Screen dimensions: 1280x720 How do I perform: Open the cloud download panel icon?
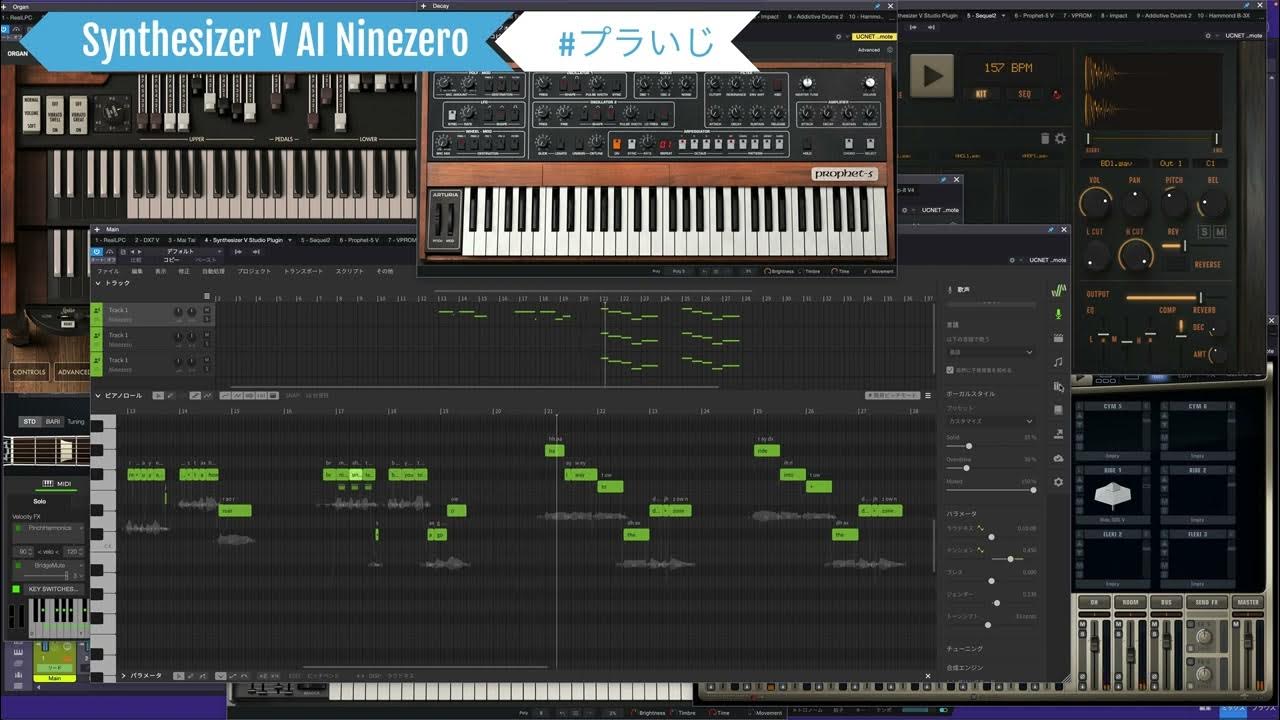click(x=1058, y=458)
